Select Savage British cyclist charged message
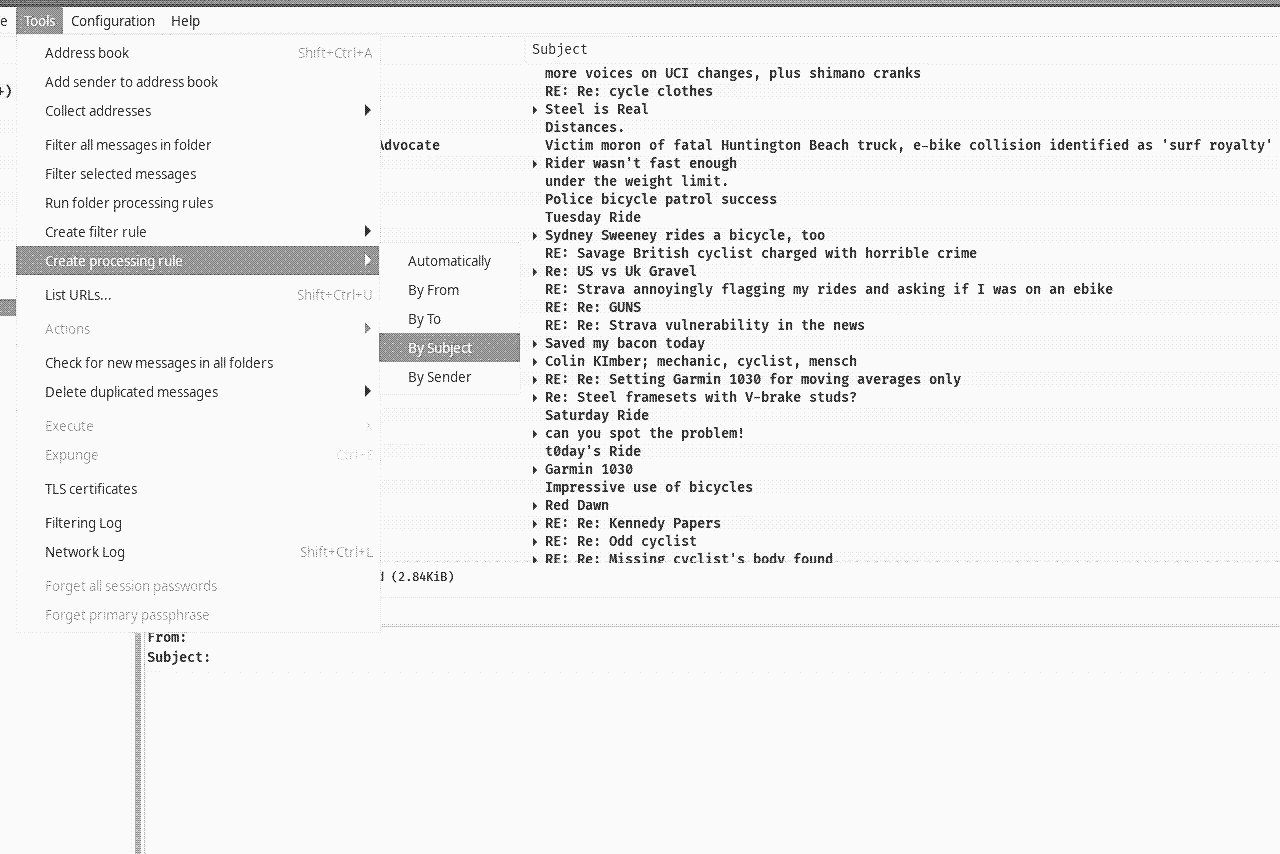1280x854 pixels. click(x=761, y=253)
